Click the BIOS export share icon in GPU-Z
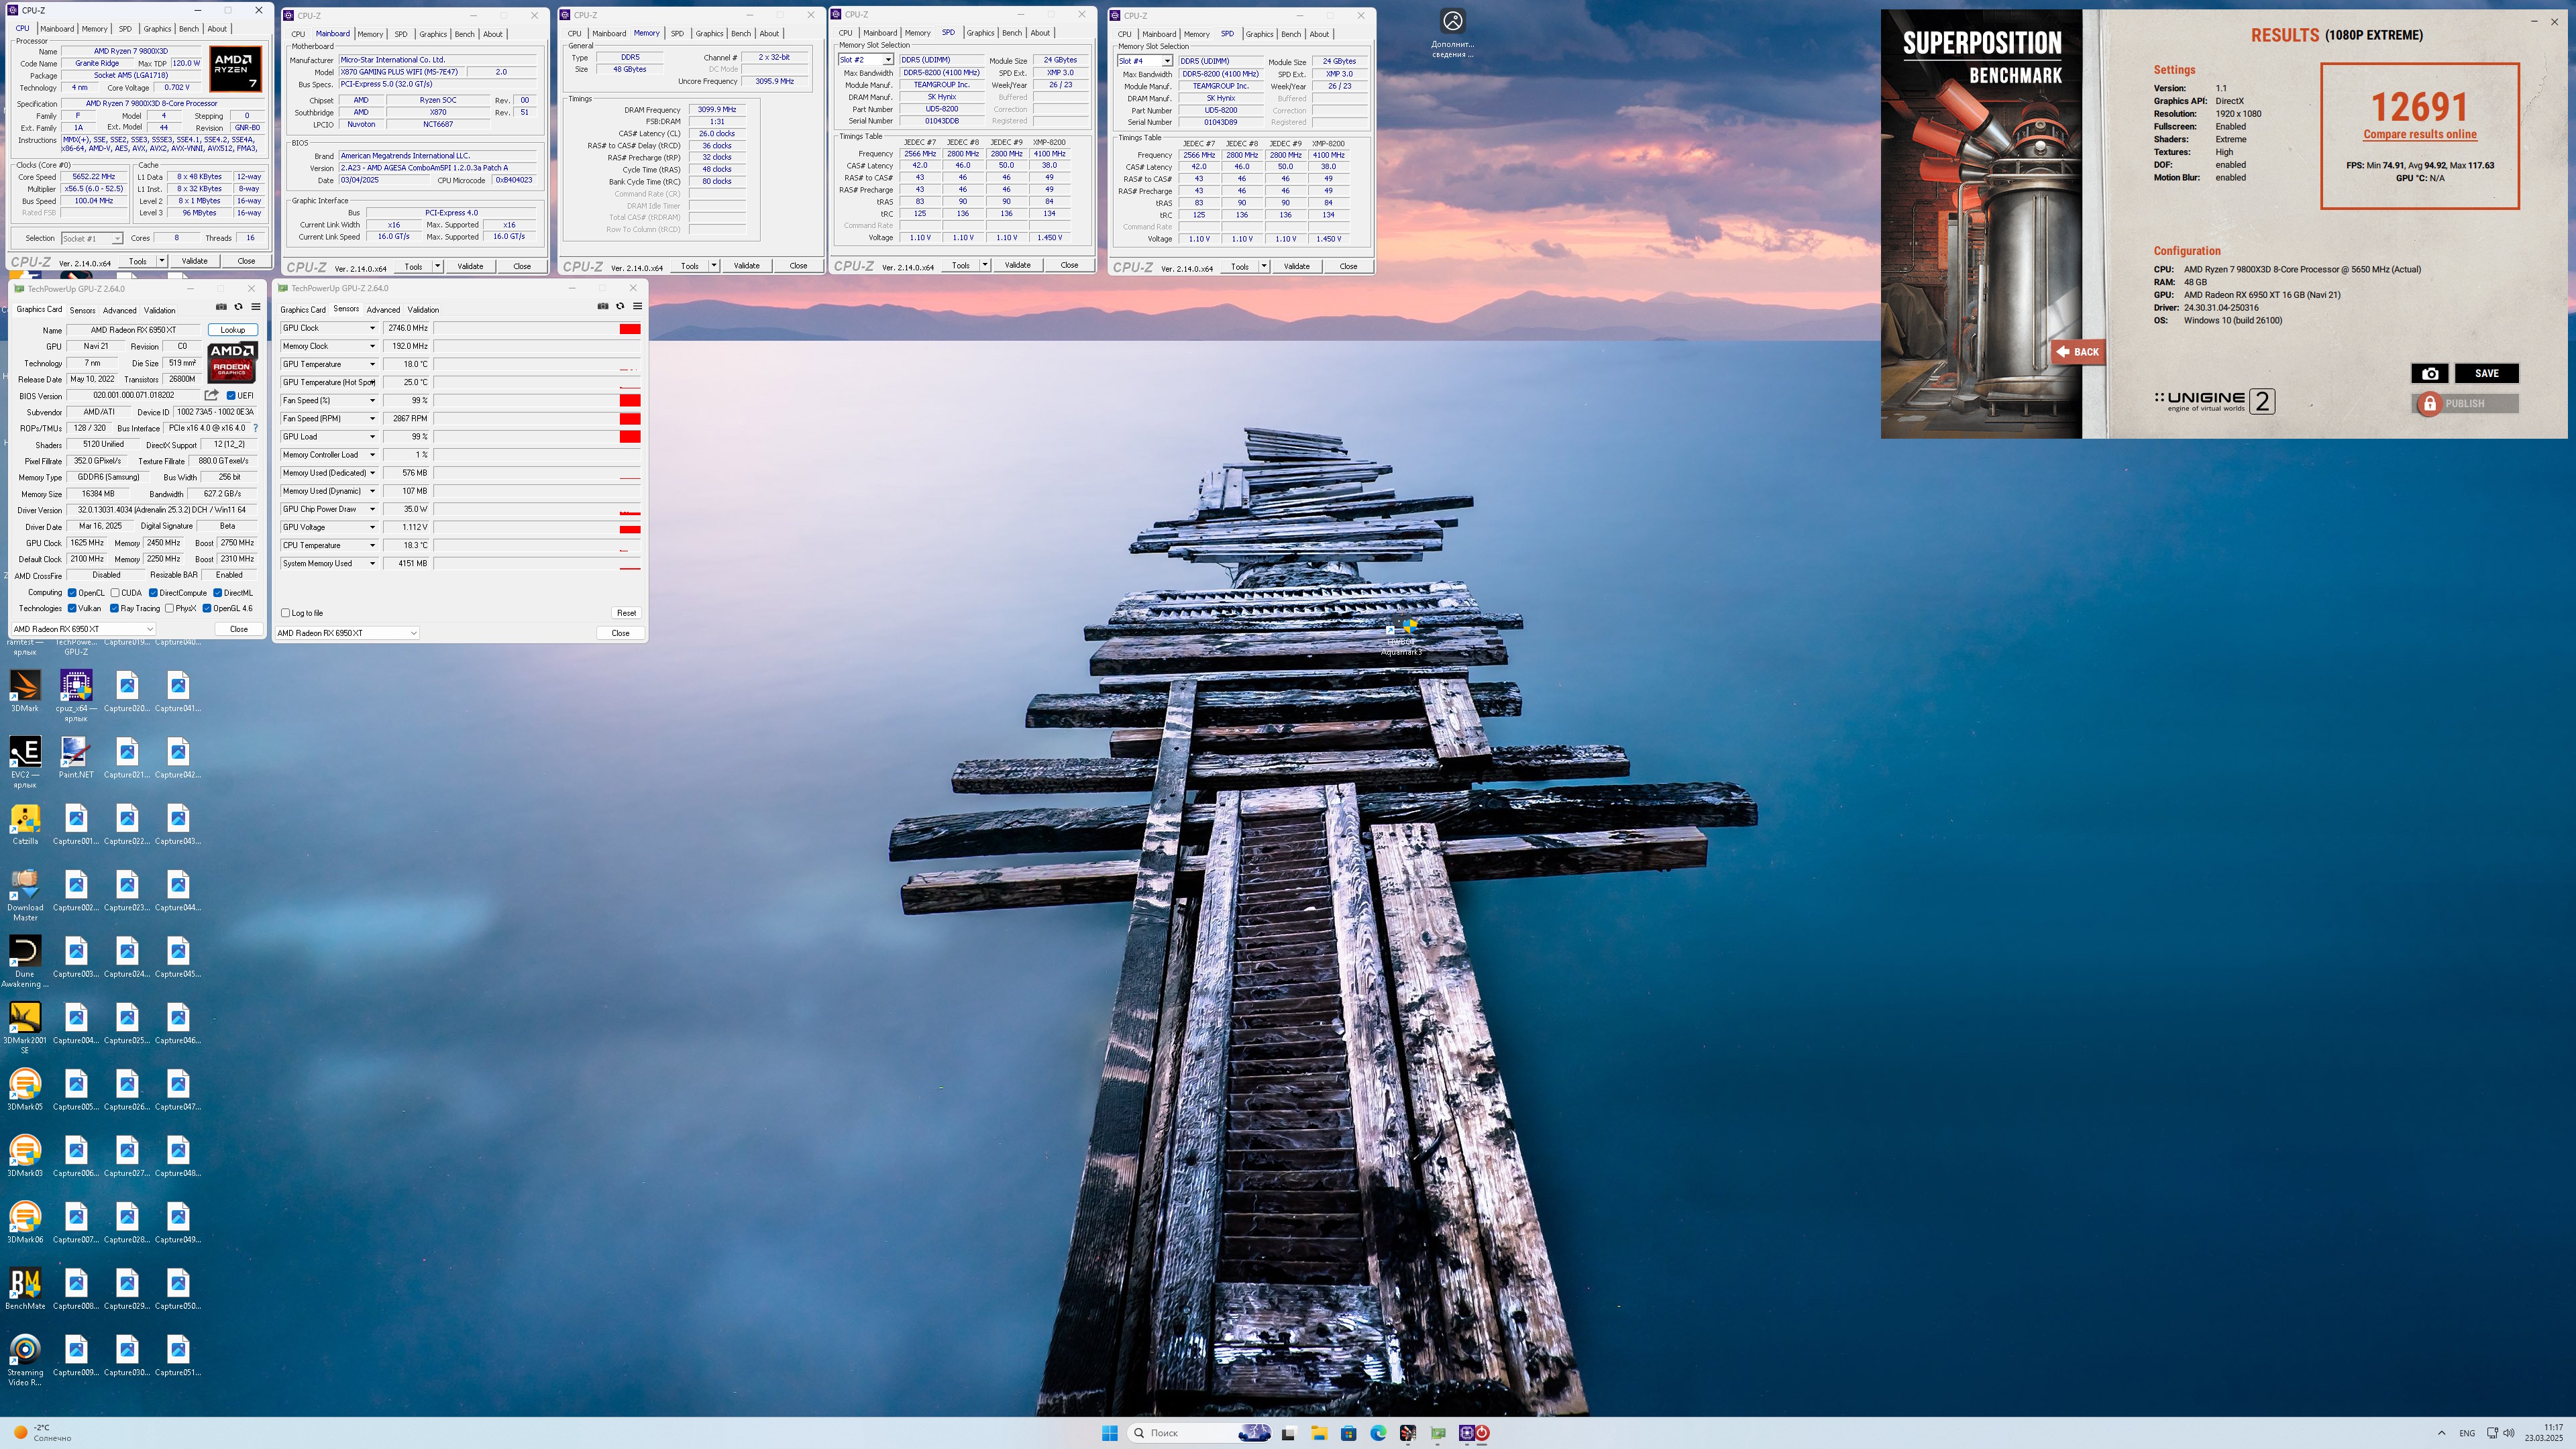 pyautogui.click(x=211, y=395)
